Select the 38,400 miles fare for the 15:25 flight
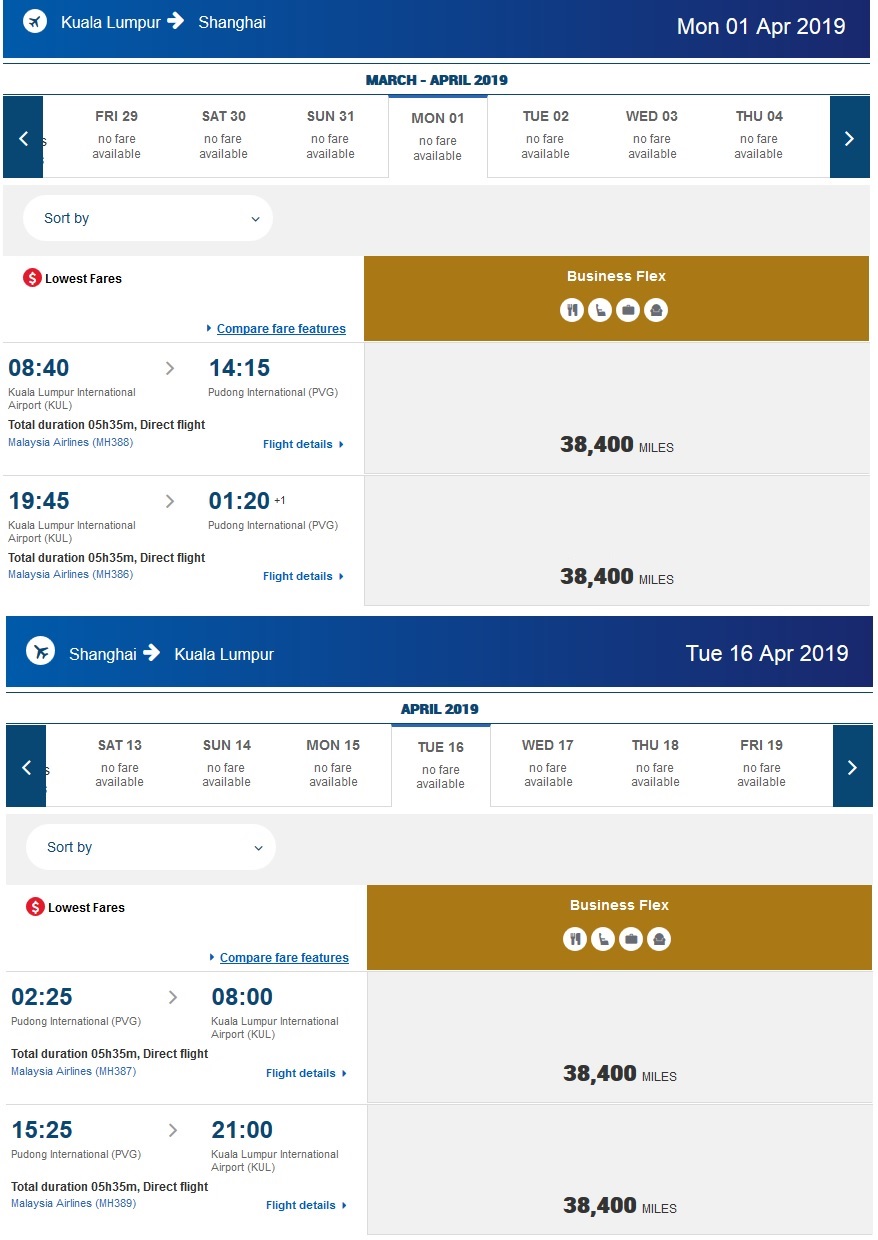The image size is (878, 1240). click(x=619, y=1206)
